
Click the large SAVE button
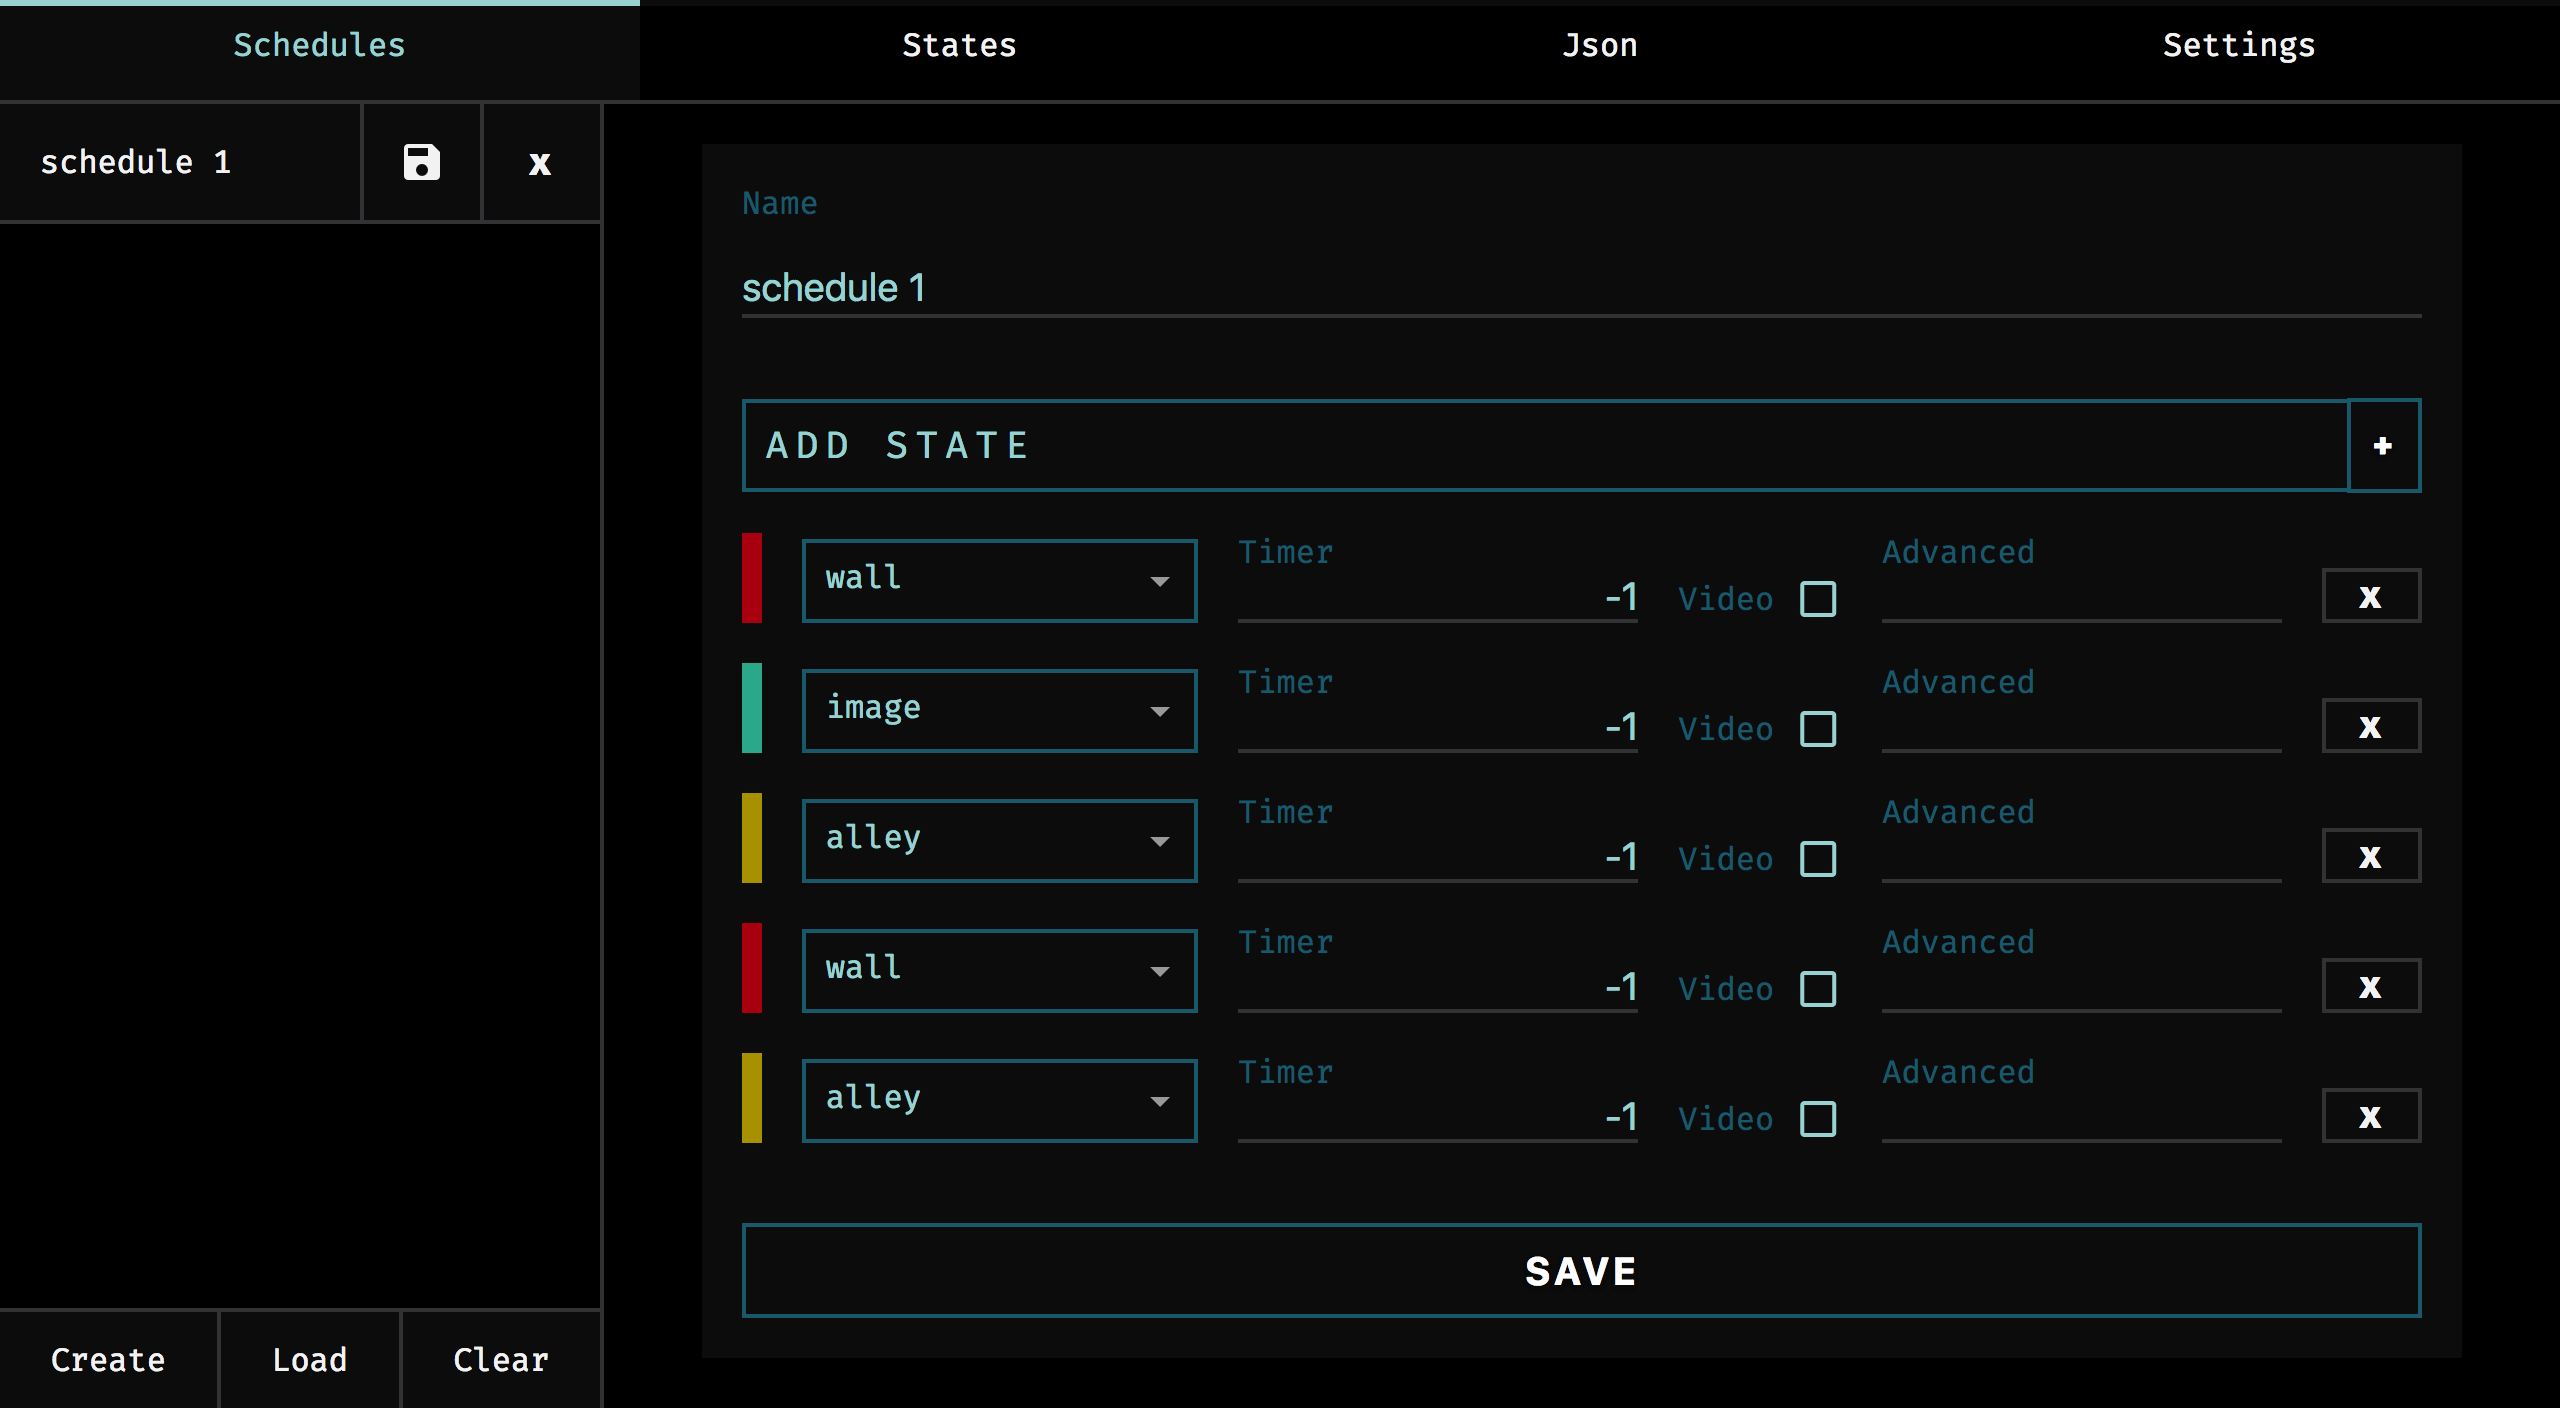tap(1581, 1271)
